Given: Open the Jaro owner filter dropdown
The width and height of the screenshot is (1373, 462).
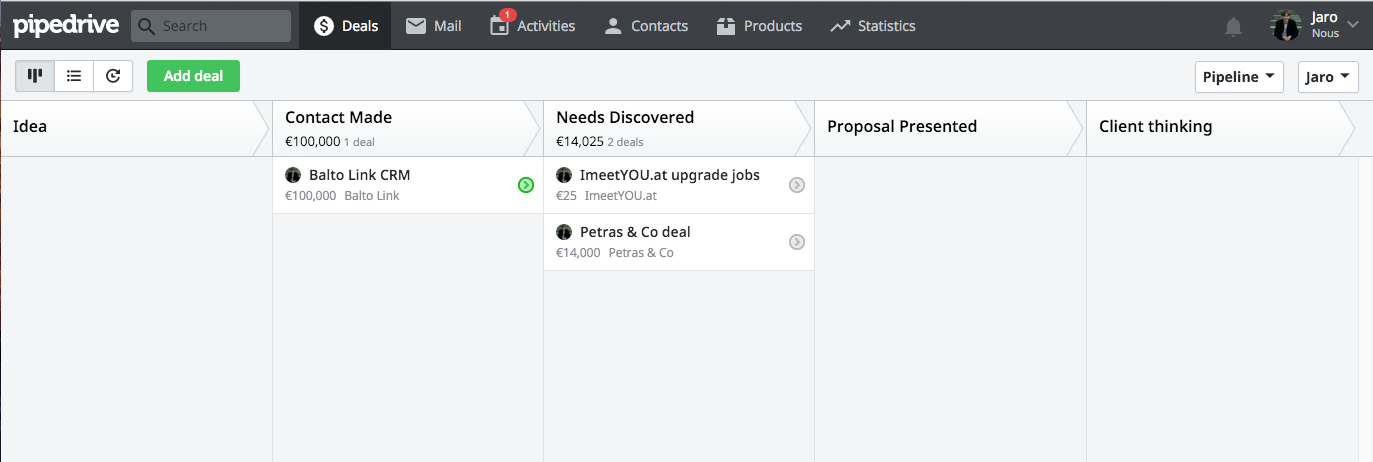Looking at the screenshot, I should point(1327,77).
